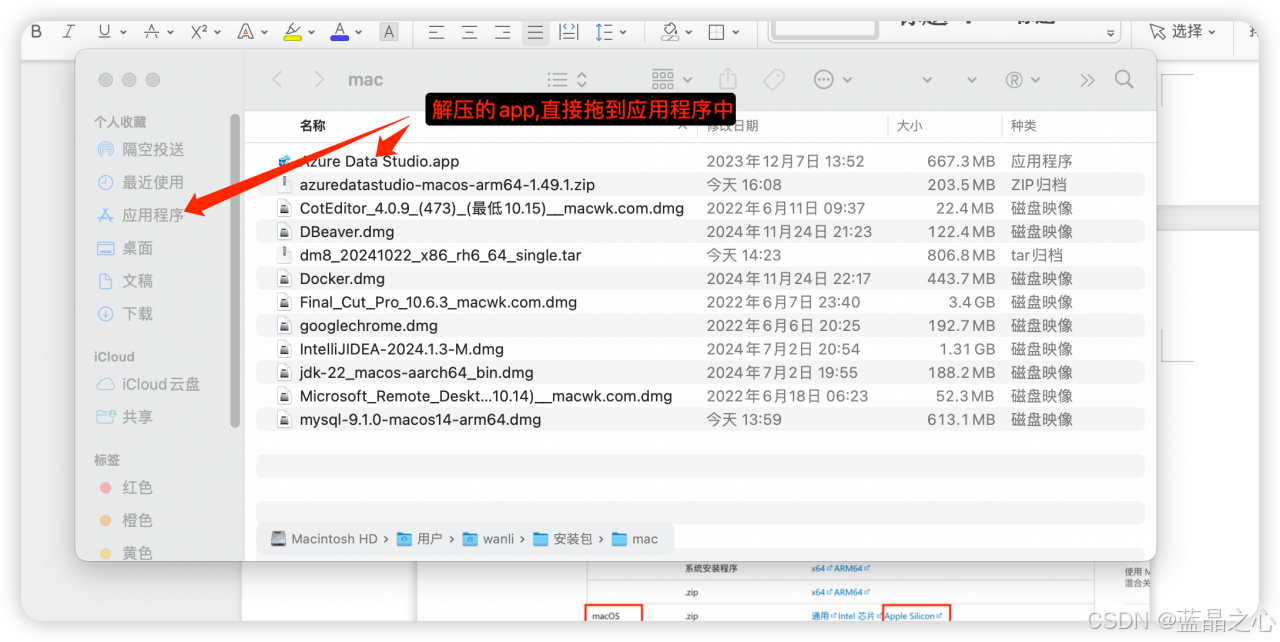Image resolution: width=1280 pixels, height=642 pixels.
Task: Open text effects in the Word toolbar
Action: click(x=246, y=31)
